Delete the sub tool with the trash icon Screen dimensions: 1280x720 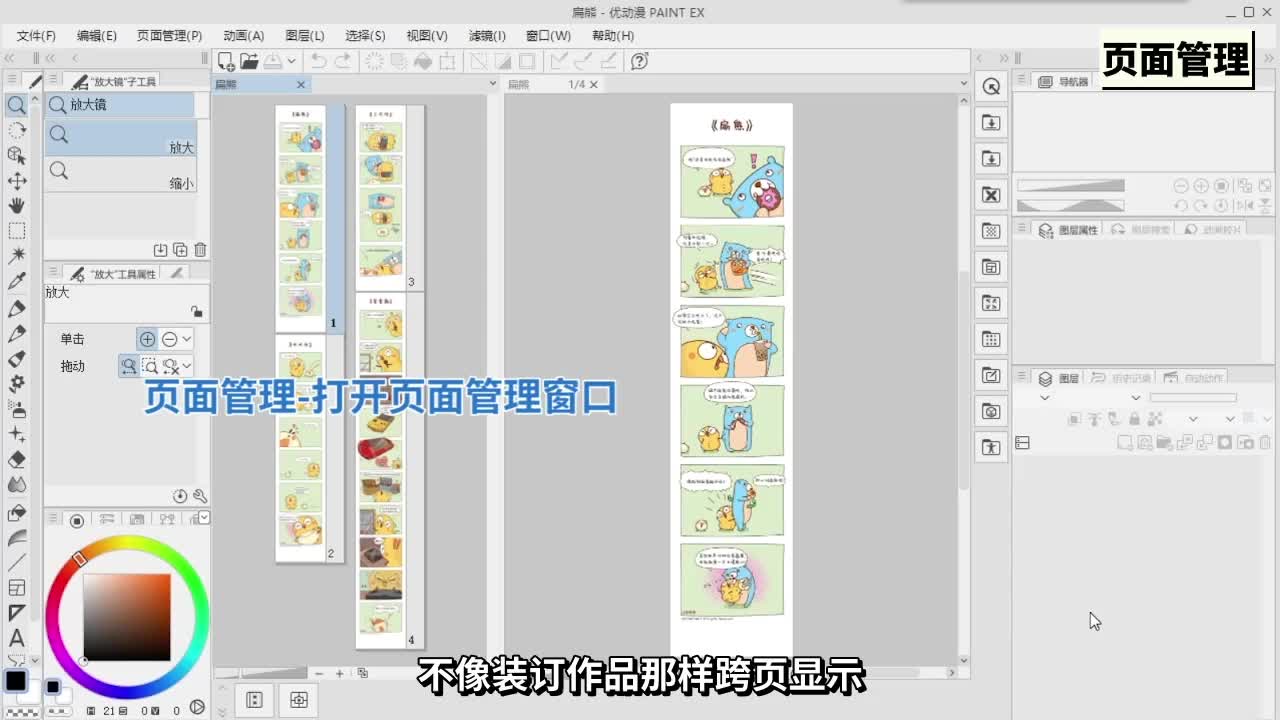200,250
